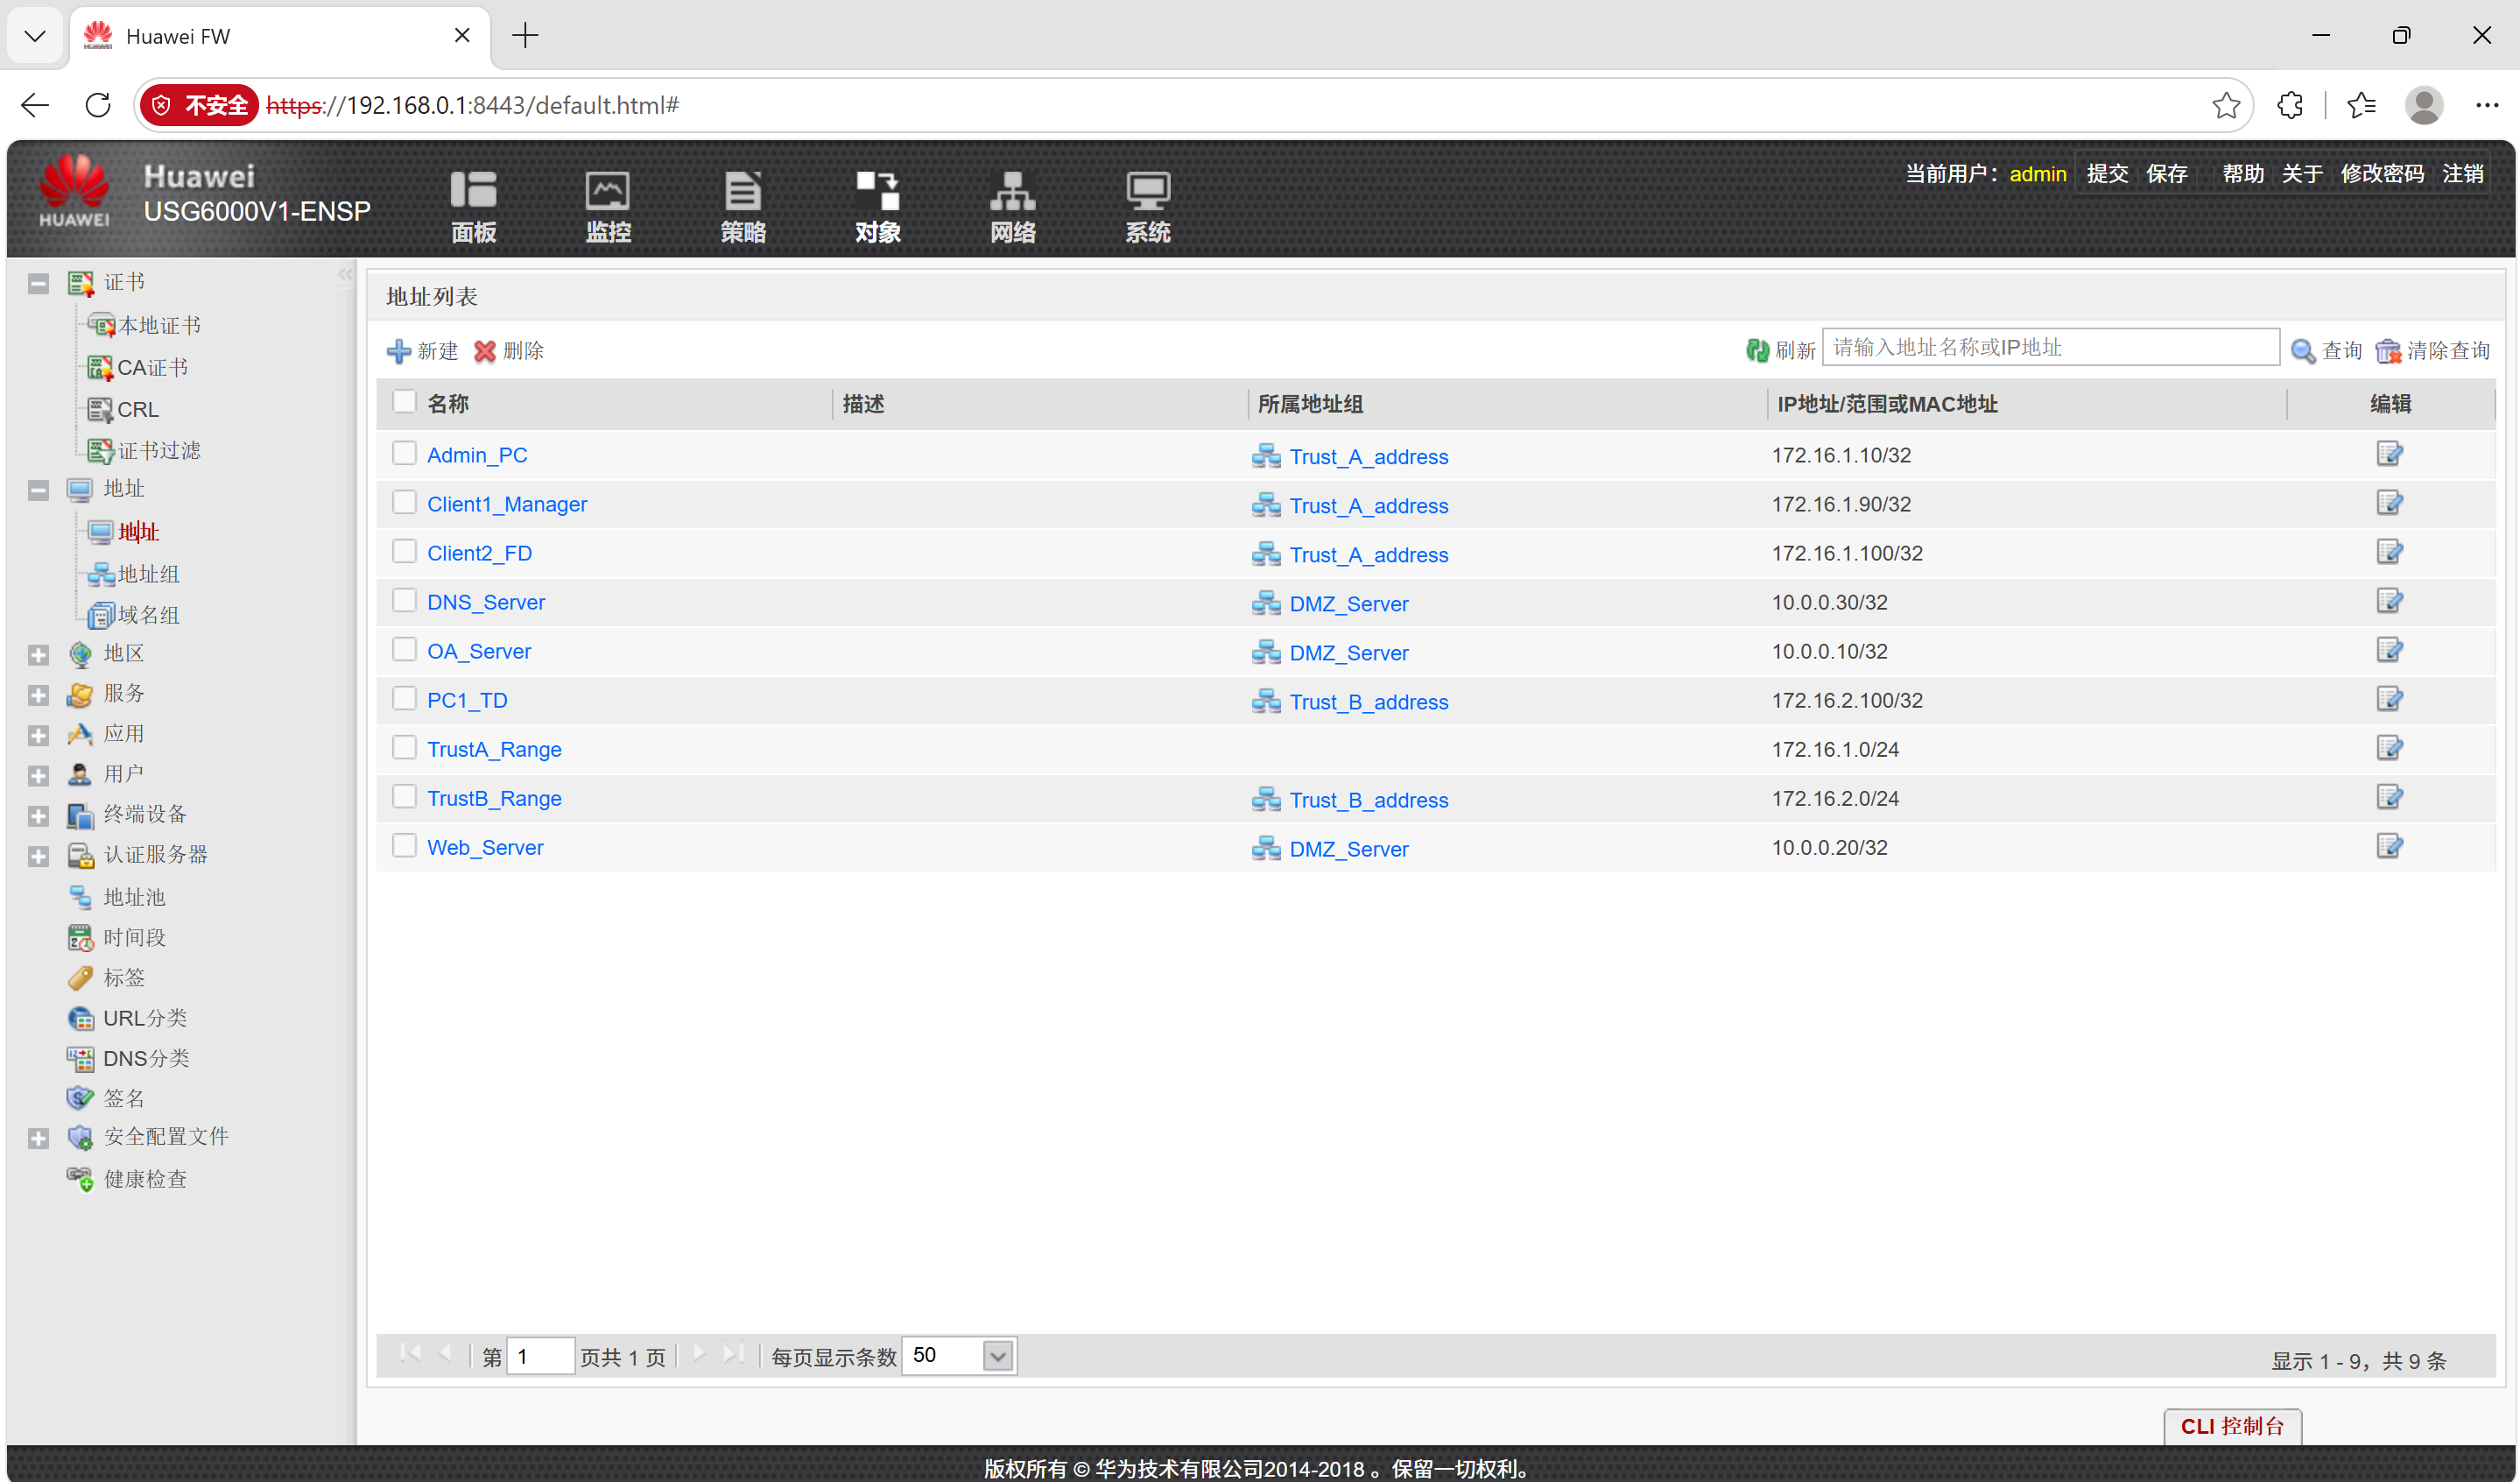Image resolution: width=2520 pixels, height=1482 pixels.
Task: Check the TrustB_Range row checkbox
Action: pos(404,796)
